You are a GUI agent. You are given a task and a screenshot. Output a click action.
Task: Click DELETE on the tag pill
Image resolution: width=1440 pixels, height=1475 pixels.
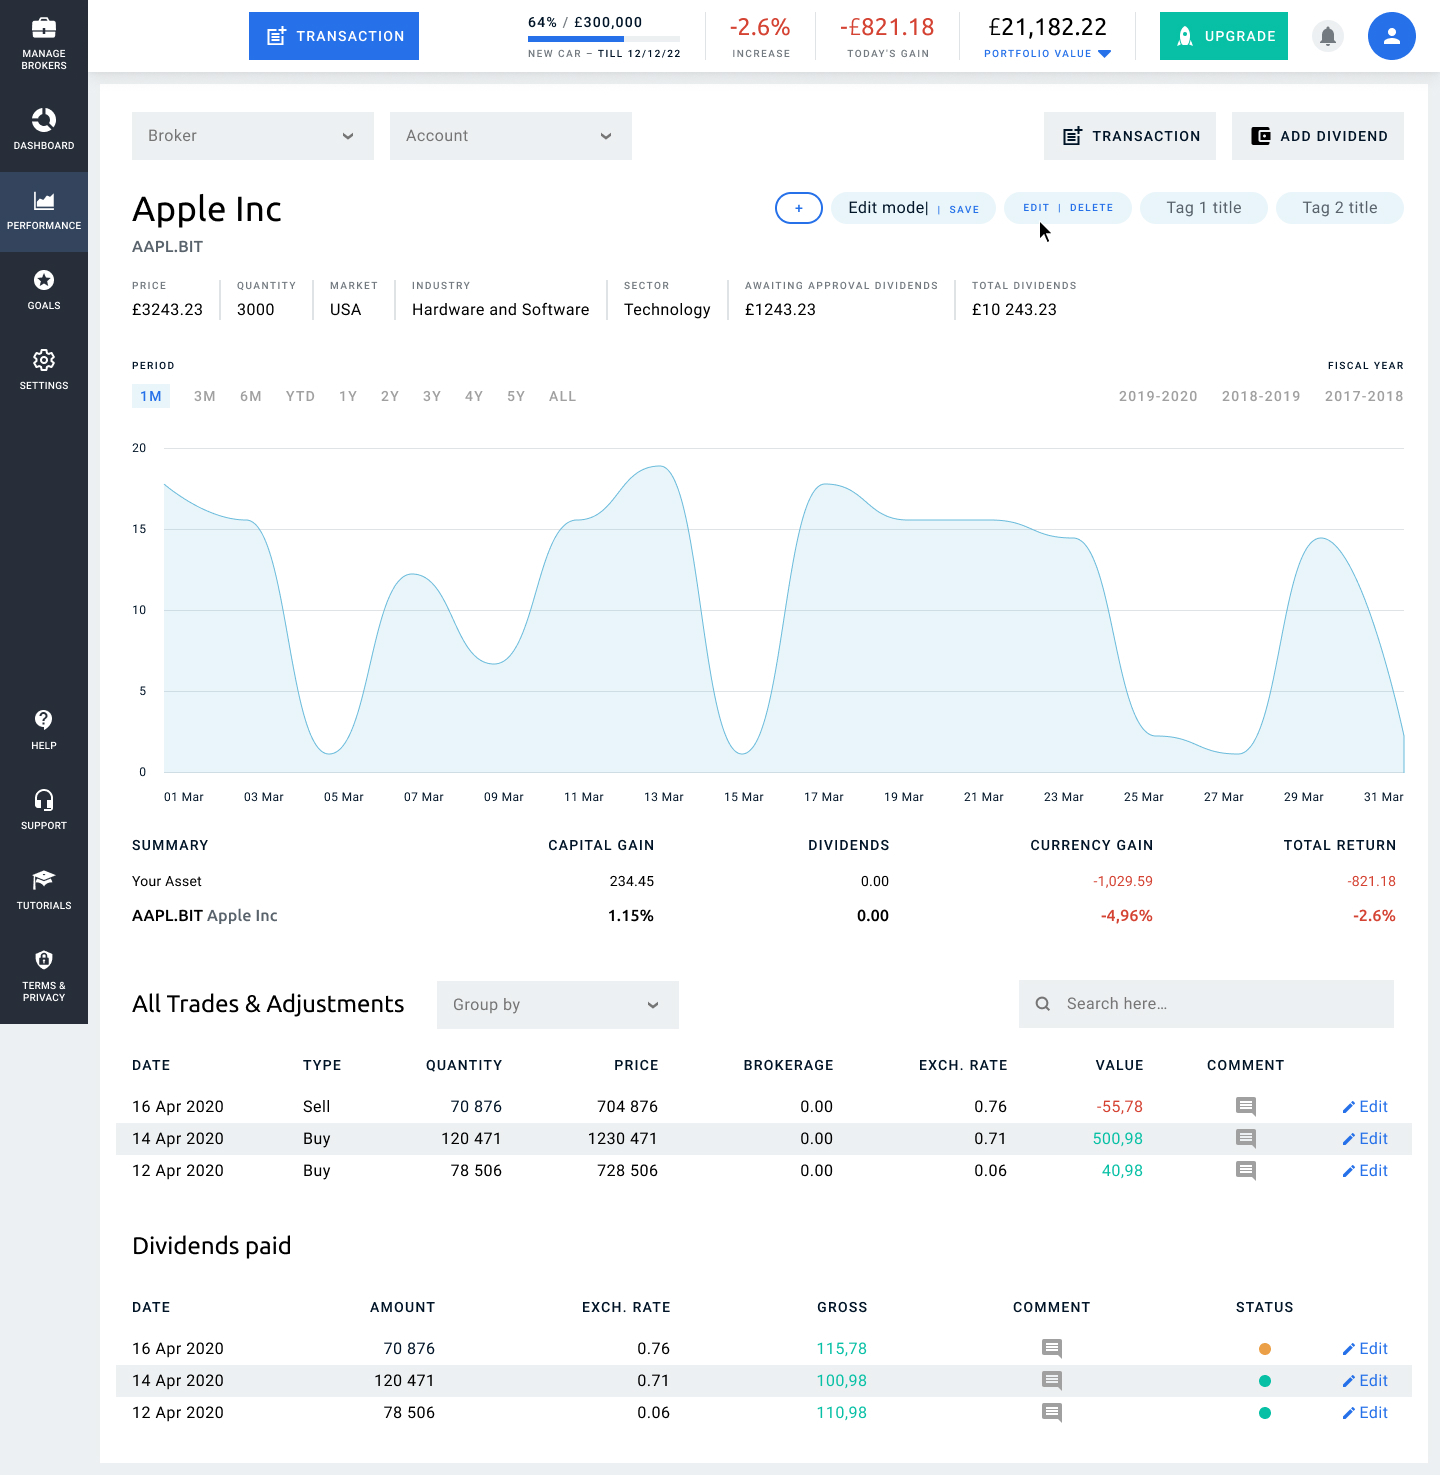[x=1091, y=208]
